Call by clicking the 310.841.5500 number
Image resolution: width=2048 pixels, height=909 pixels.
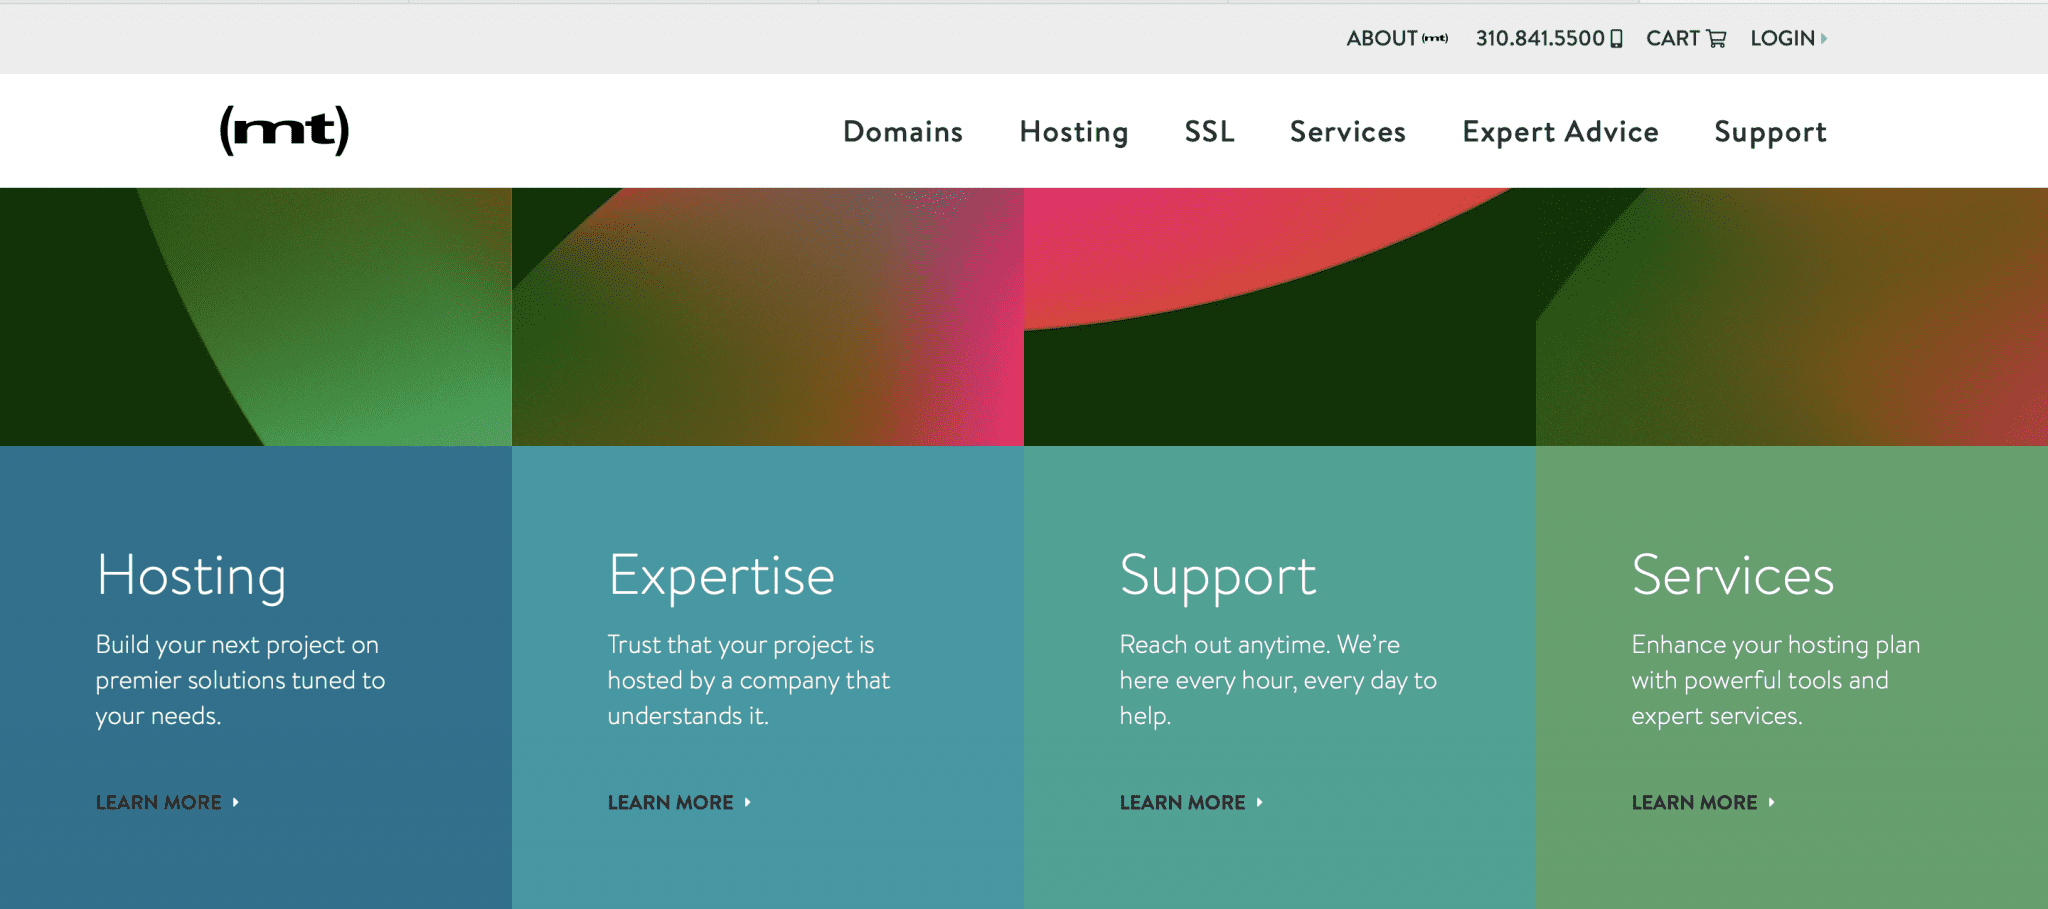tap(1540, 38)
